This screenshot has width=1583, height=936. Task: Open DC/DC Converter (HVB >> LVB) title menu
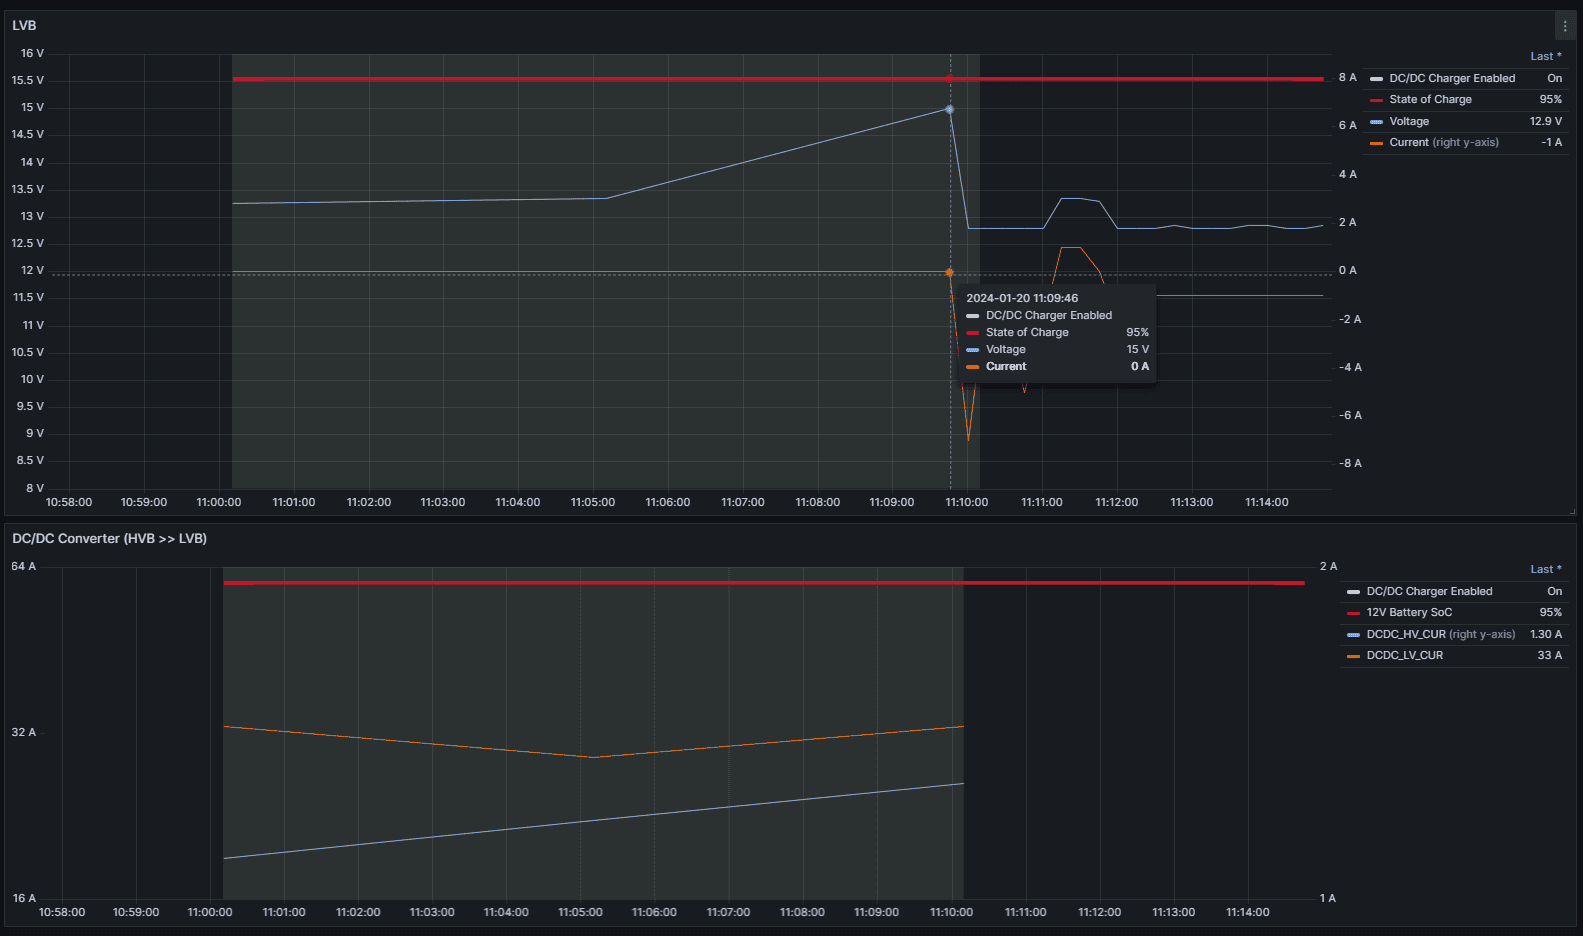109,539
